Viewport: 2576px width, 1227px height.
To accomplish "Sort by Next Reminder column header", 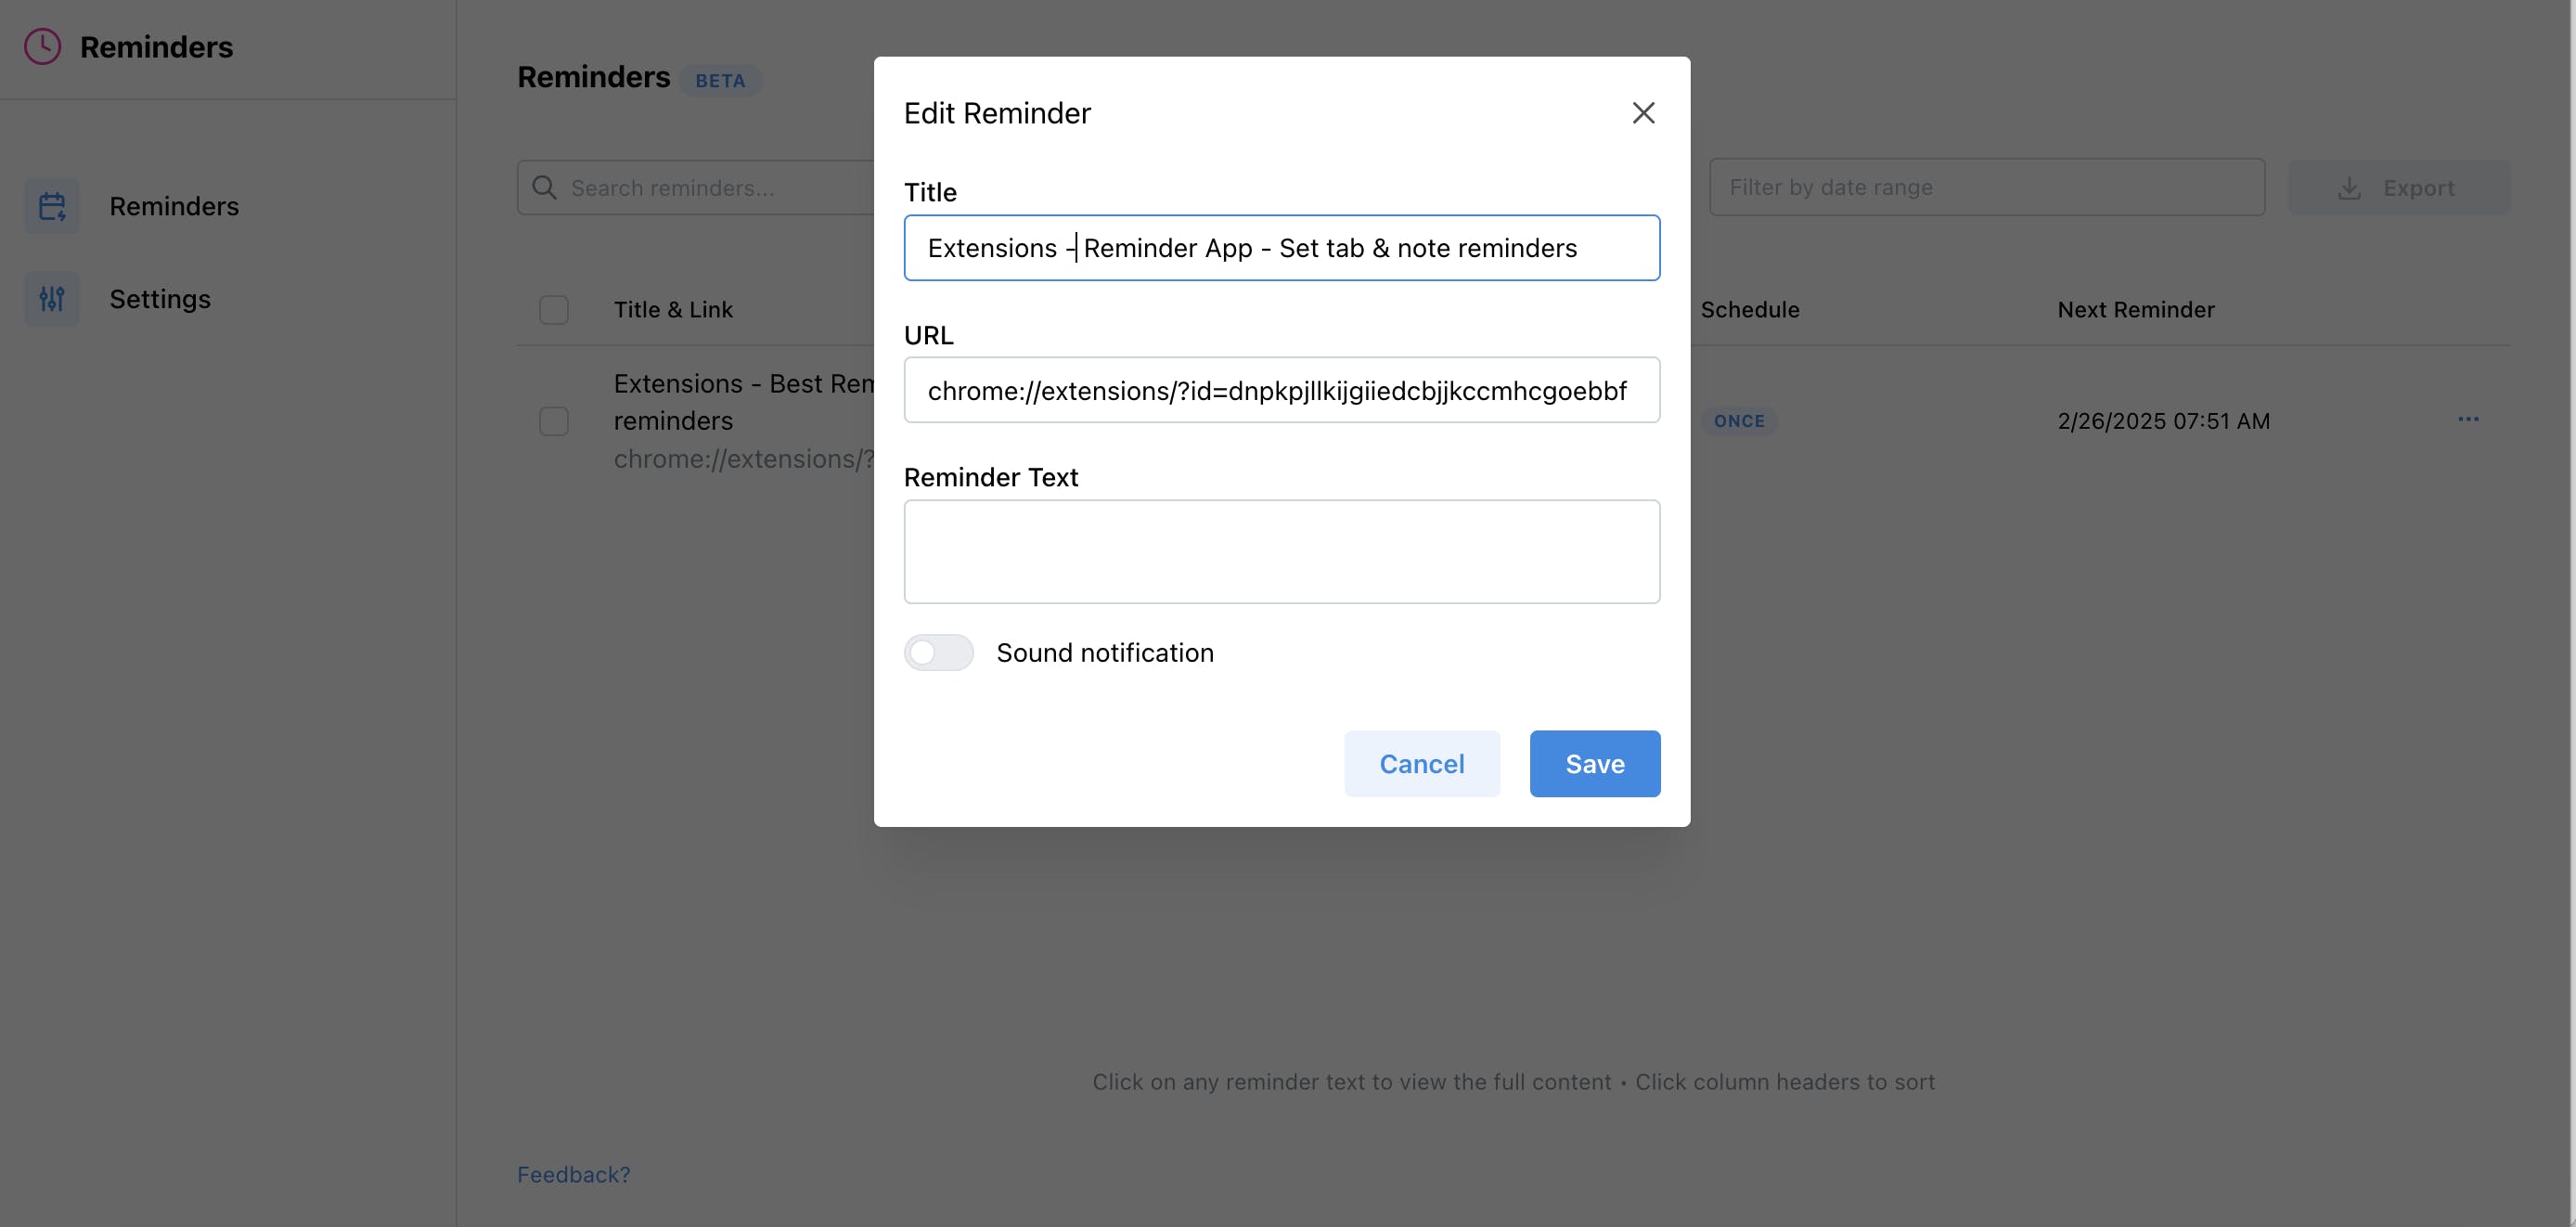I will 2136,310.
